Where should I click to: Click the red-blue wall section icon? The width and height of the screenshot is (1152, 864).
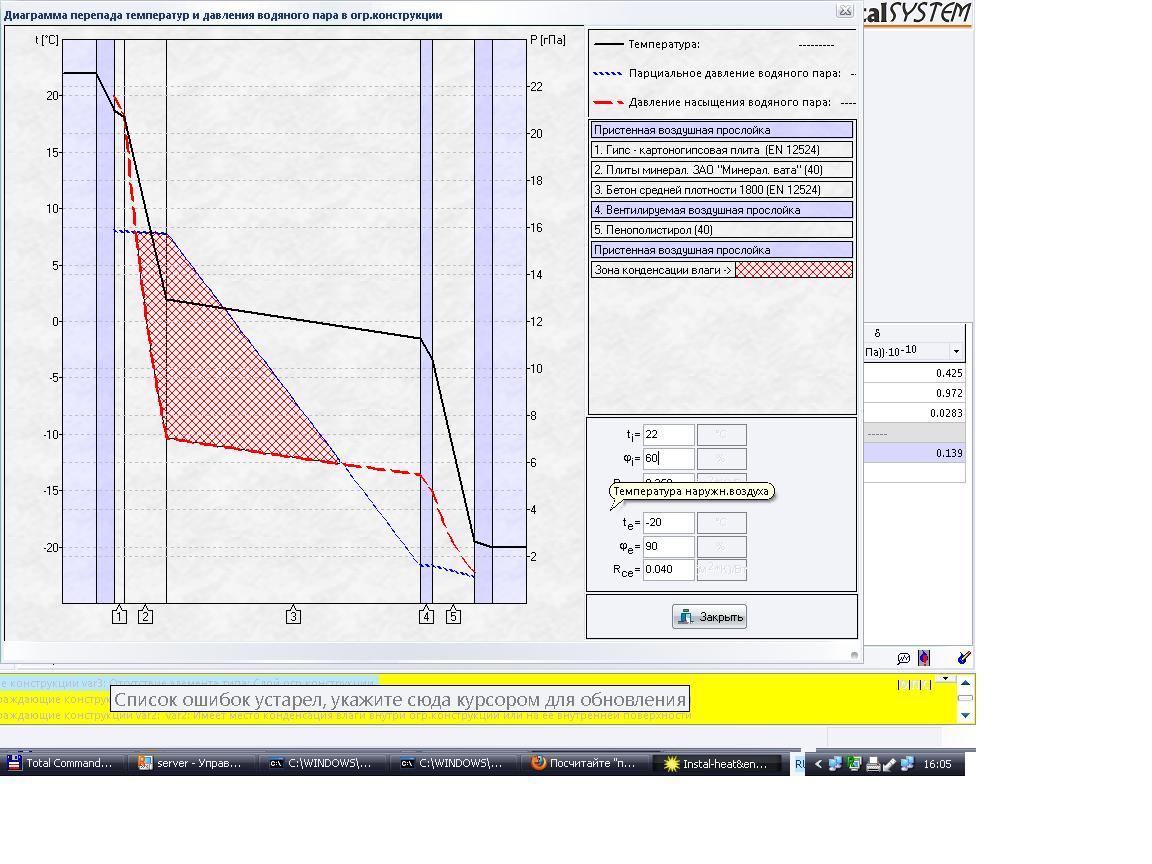pyautogui.click(x=924, y=658)
